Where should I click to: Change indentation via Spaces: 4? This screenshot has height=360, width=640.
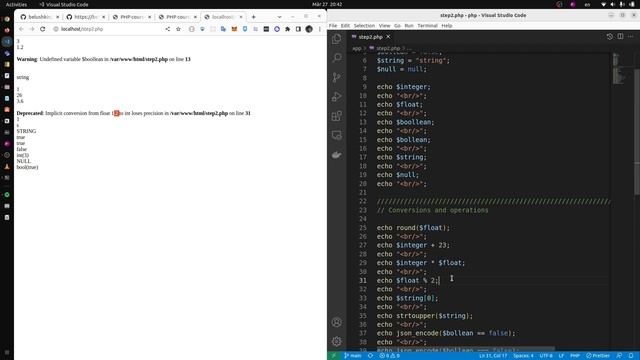click(523, 356)
